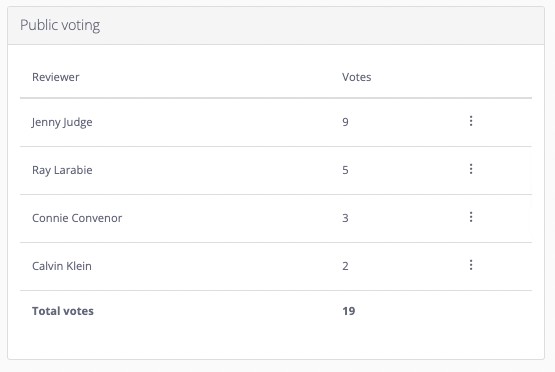Click the Public voting panel title
This screenshot has height=372, width=555.
click(x=60, y=25)
